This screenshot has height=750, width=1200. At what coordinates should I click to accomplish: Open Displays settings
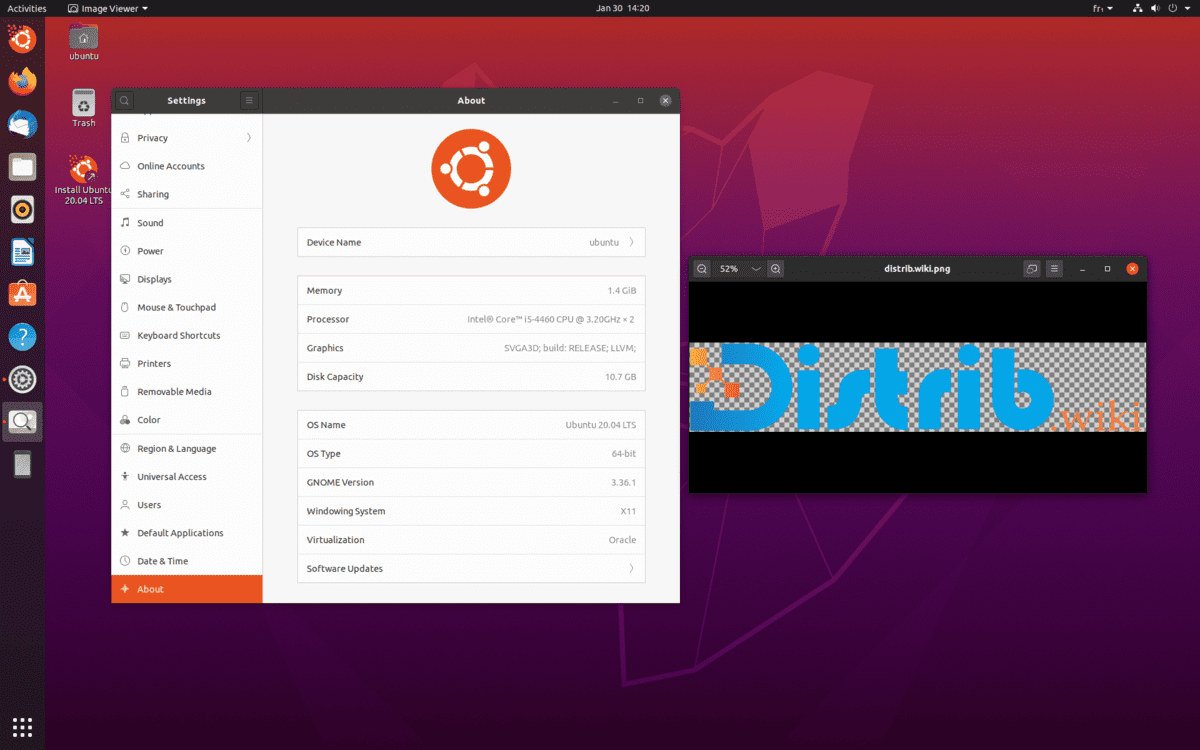[x=187, y=279]
